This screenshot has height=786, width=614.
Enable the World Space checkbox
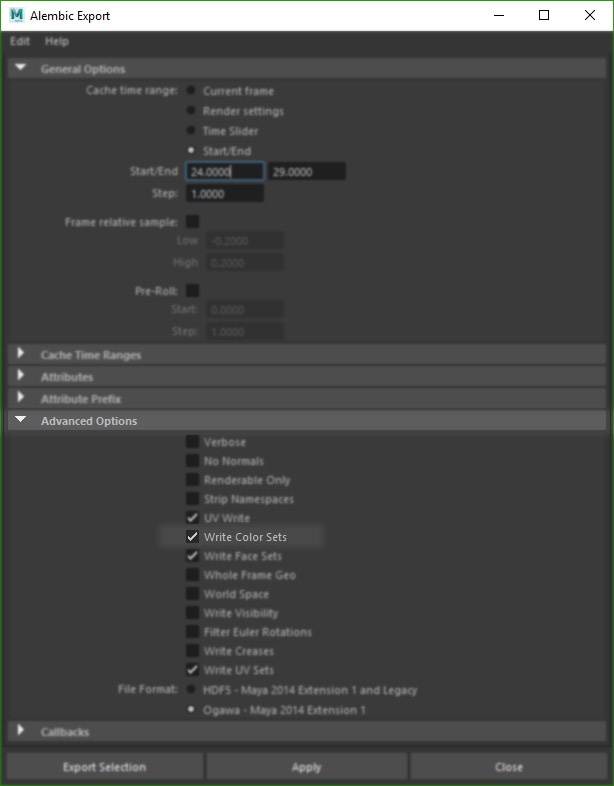[x=192, y=594]
